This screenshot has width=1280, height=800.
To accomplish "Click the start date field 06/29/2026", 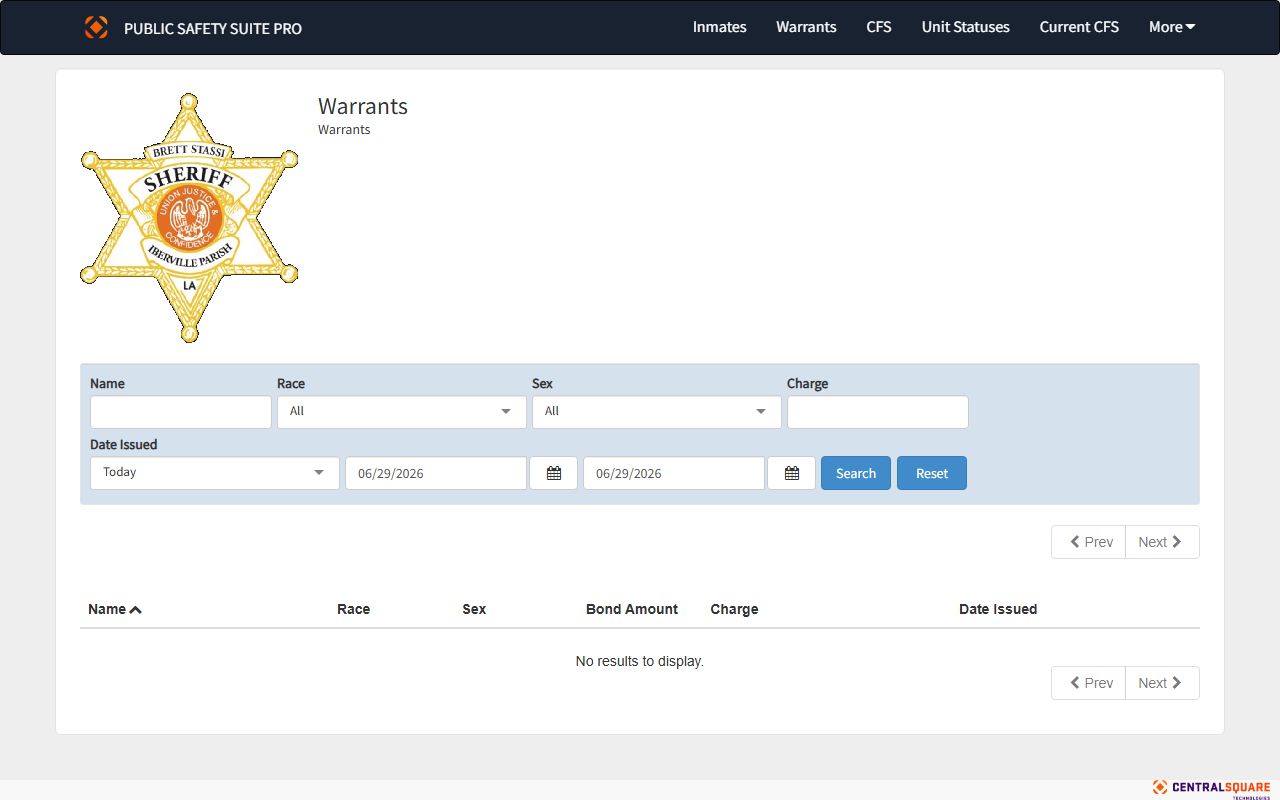I will click(x=436, y=473).
